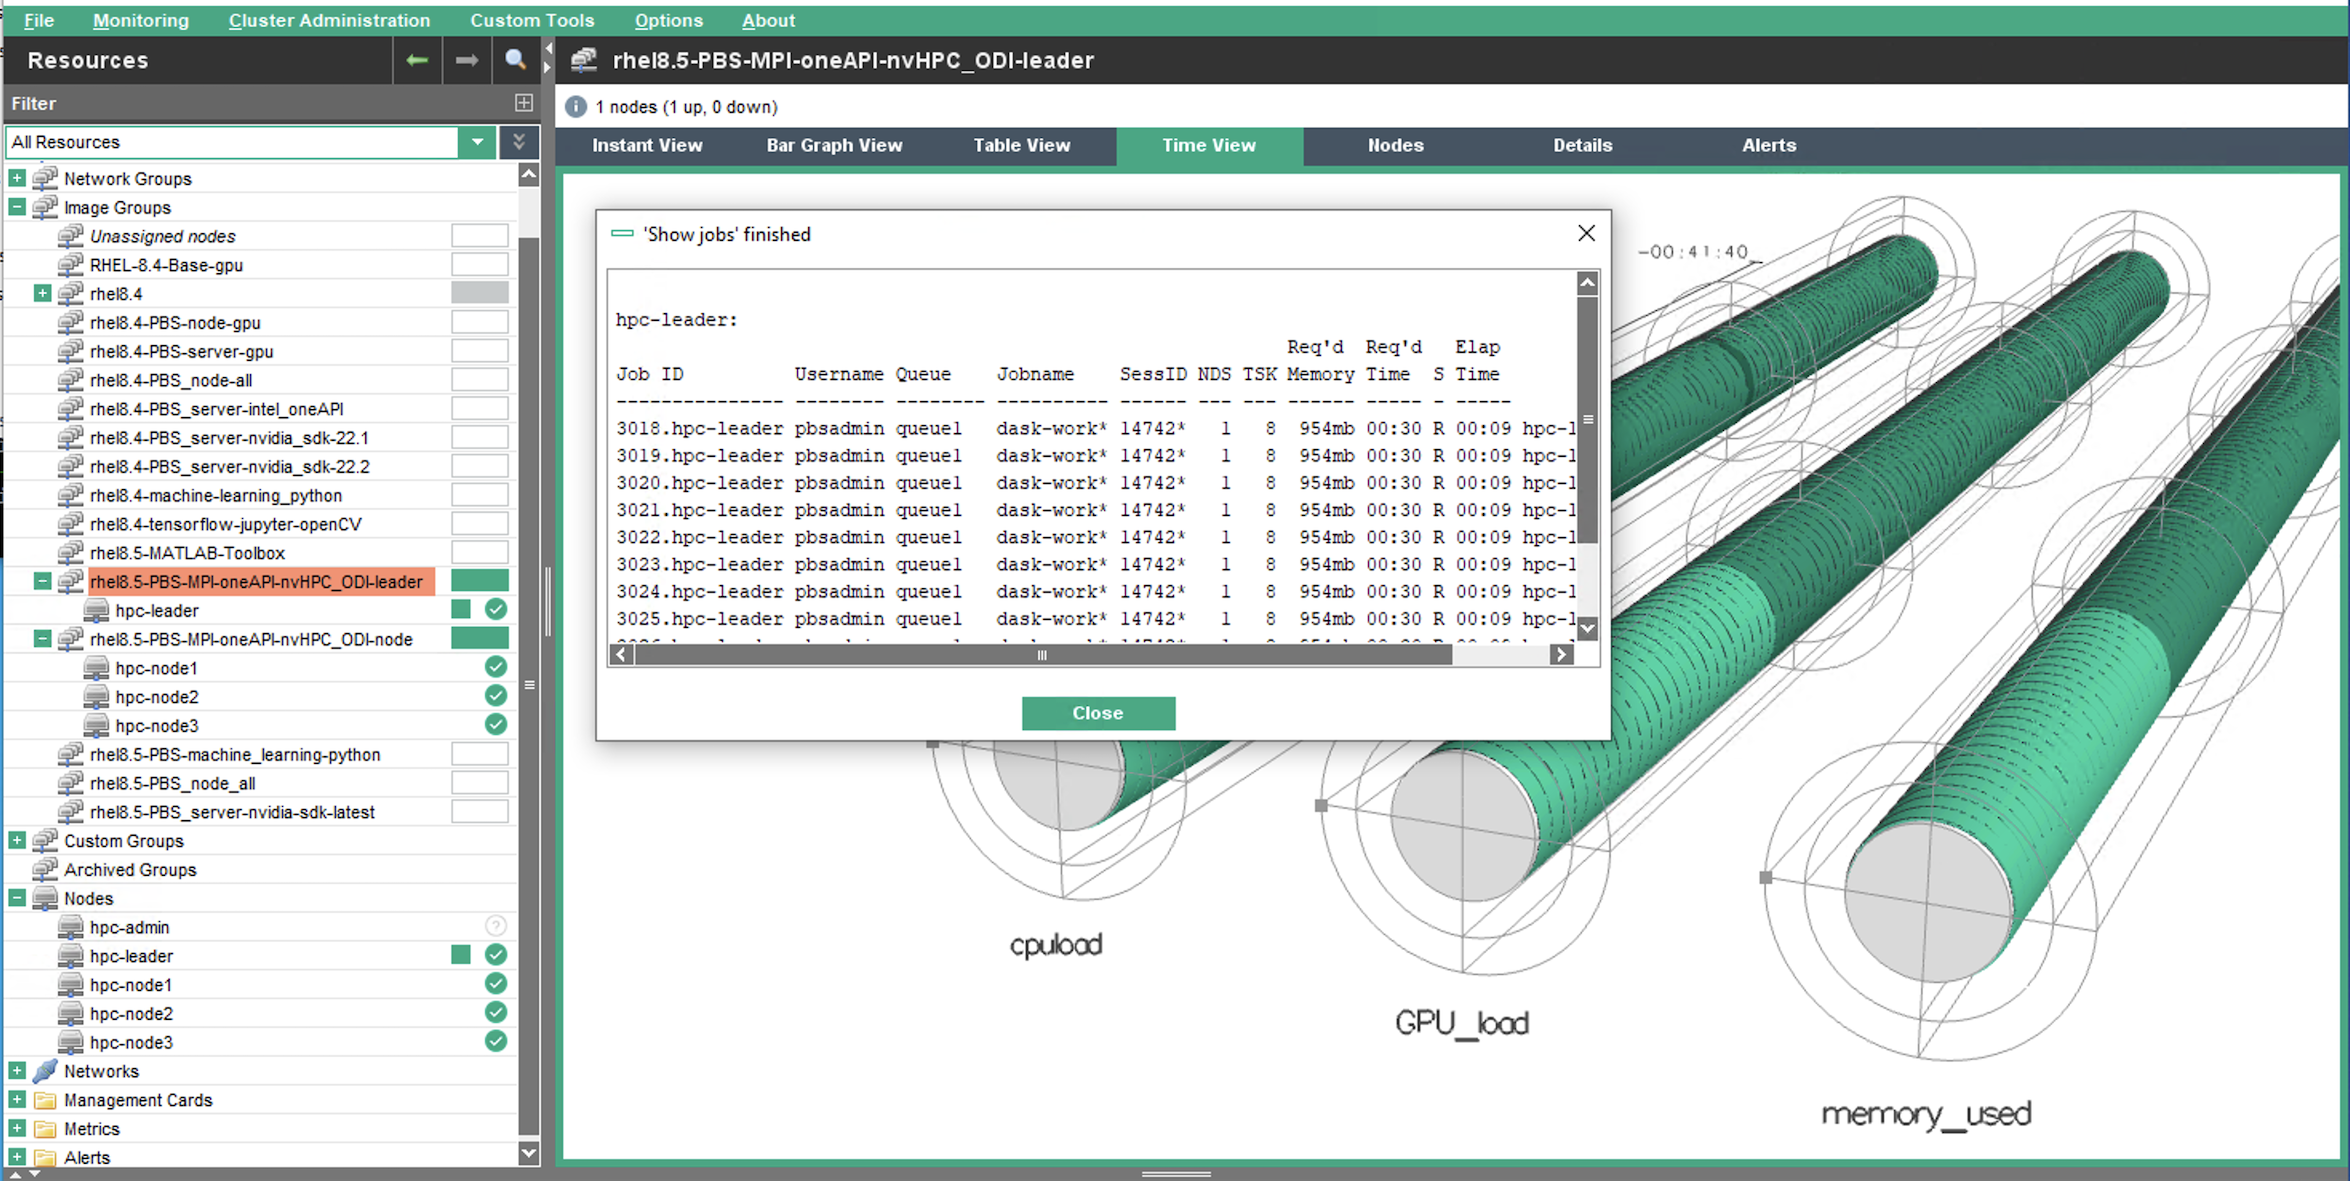Click the forward arrow in Resources header
Viewport: 2350px width, 1181px height.
(x=466, y=60)
